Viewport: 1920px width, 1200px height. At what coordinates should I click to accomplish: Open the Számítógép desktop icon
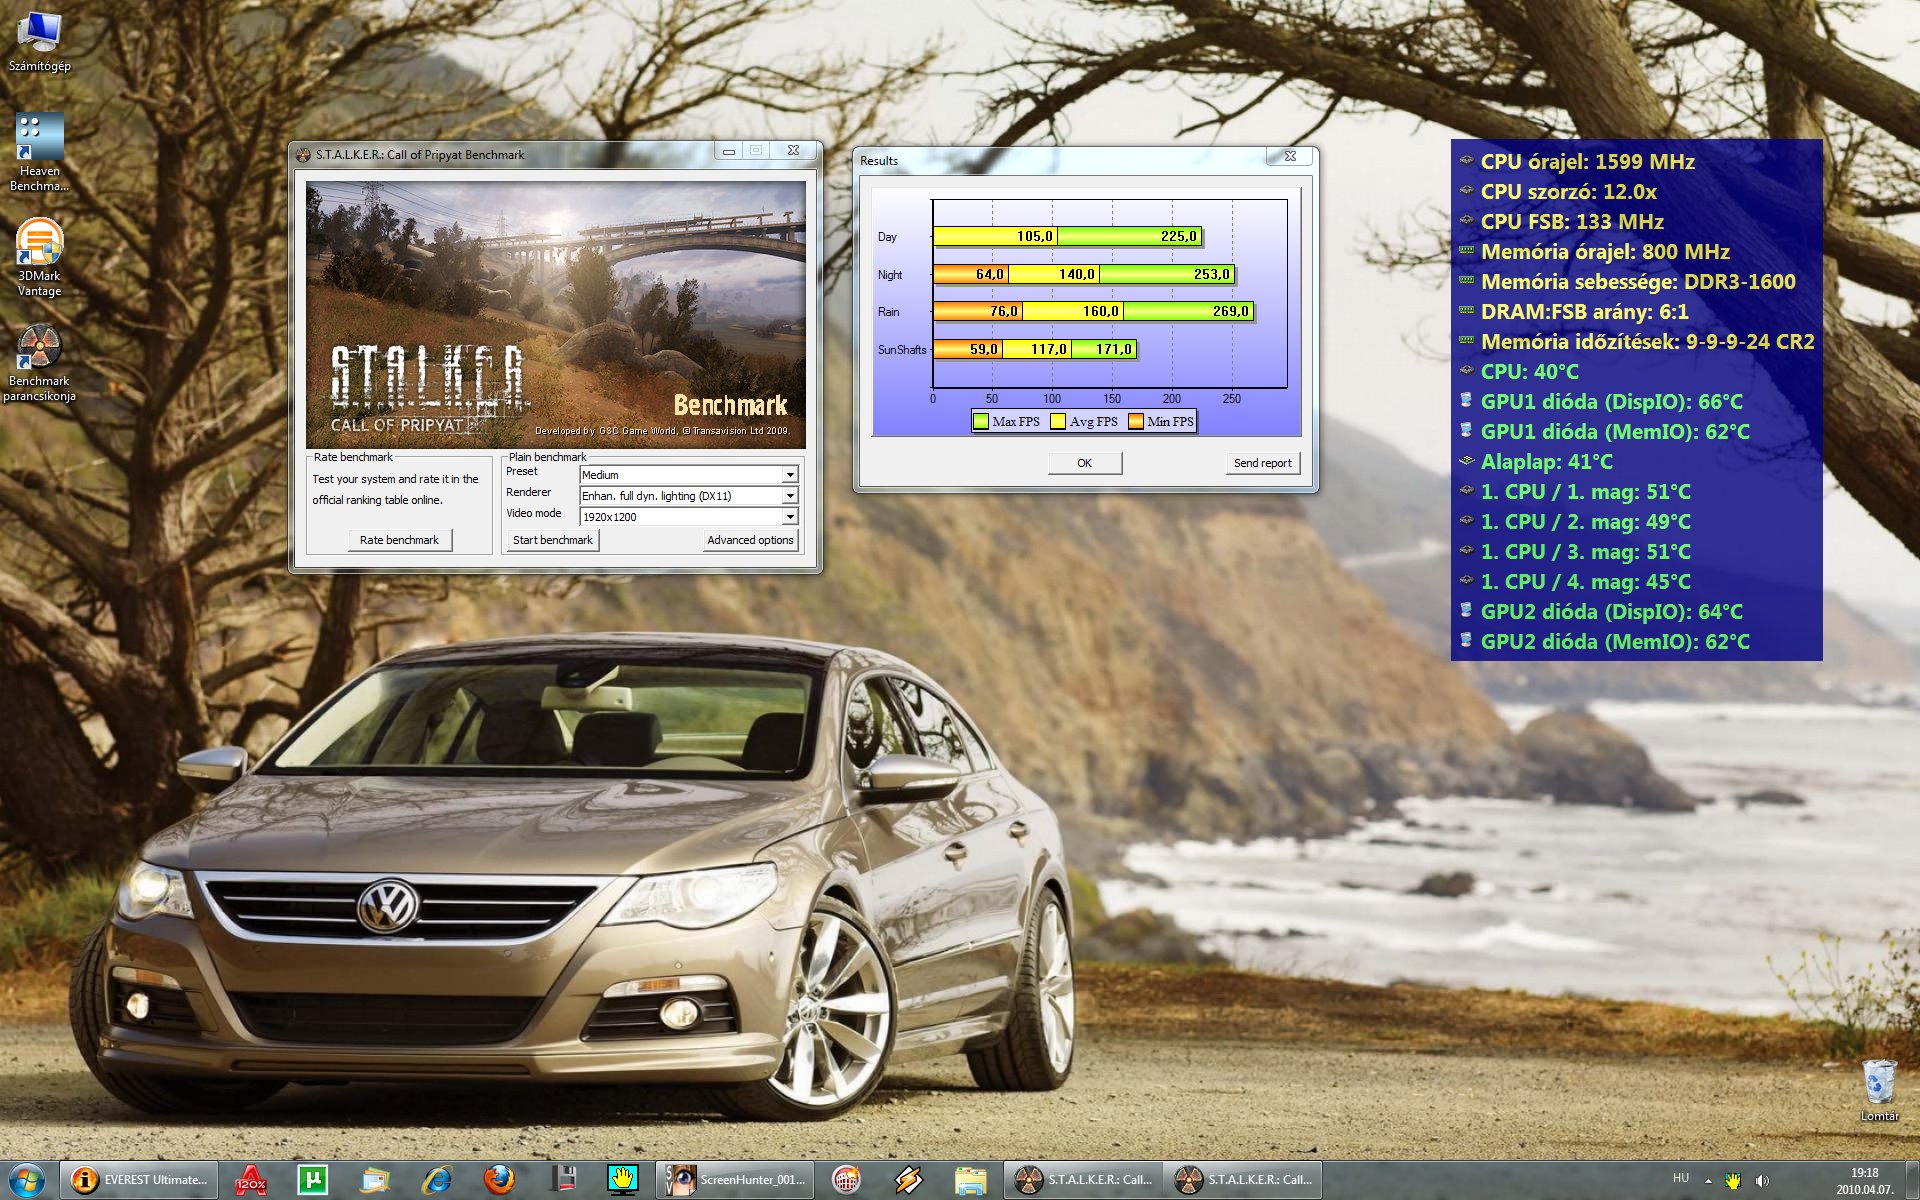(x=39, y=42)
